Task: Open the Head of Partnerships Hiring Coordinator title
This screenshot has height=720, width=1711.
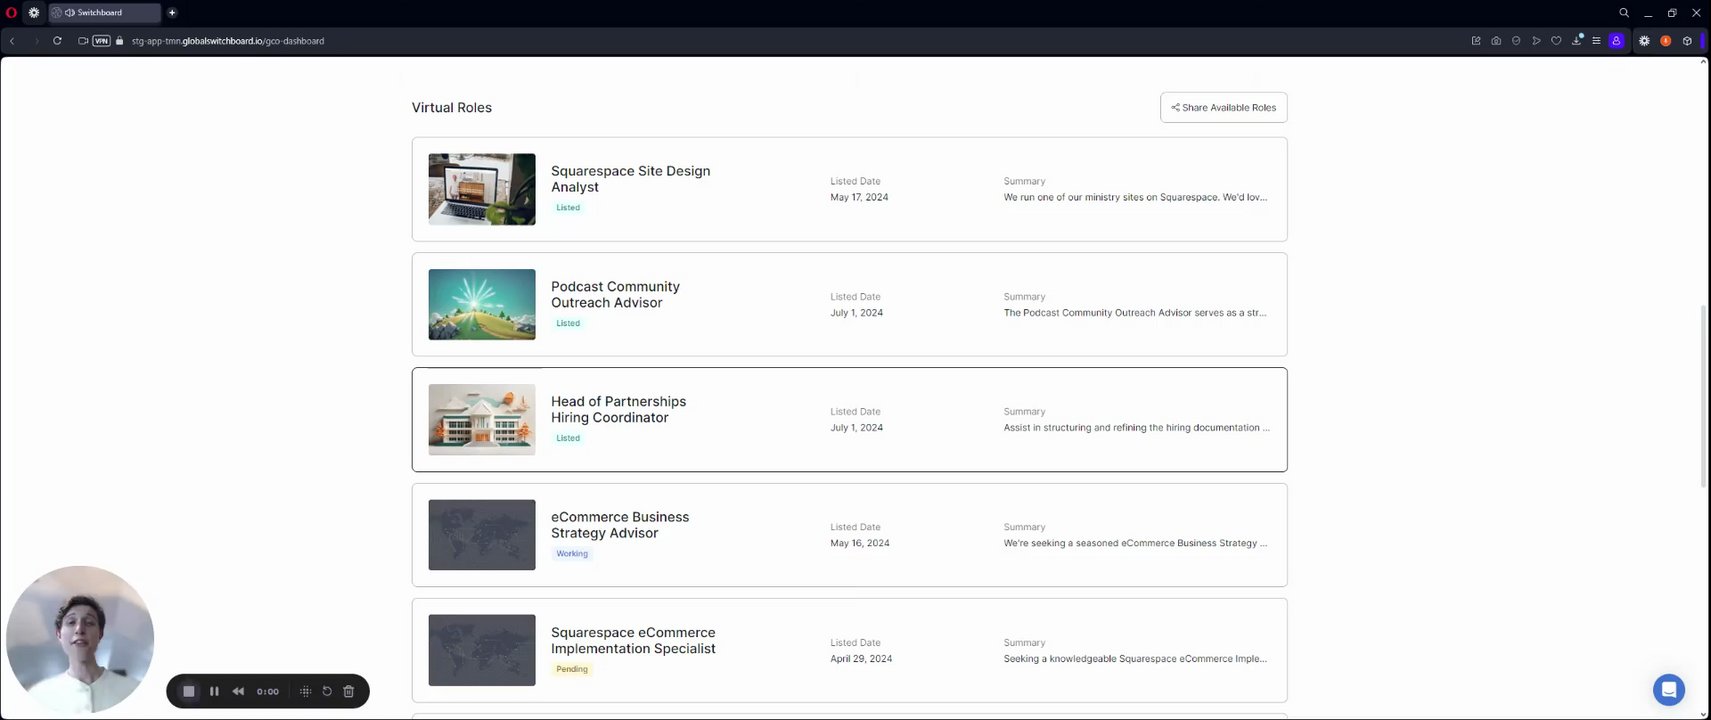Action: (x=618, y=410)
